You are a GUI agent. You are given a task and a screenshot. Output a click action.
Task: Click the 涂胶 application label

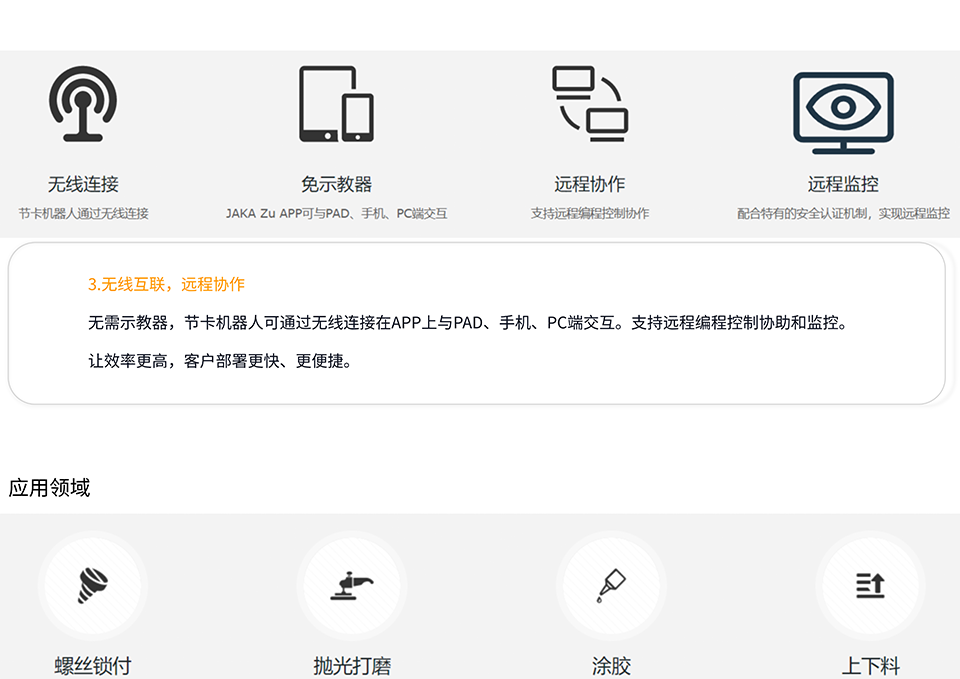click(610, 665)
